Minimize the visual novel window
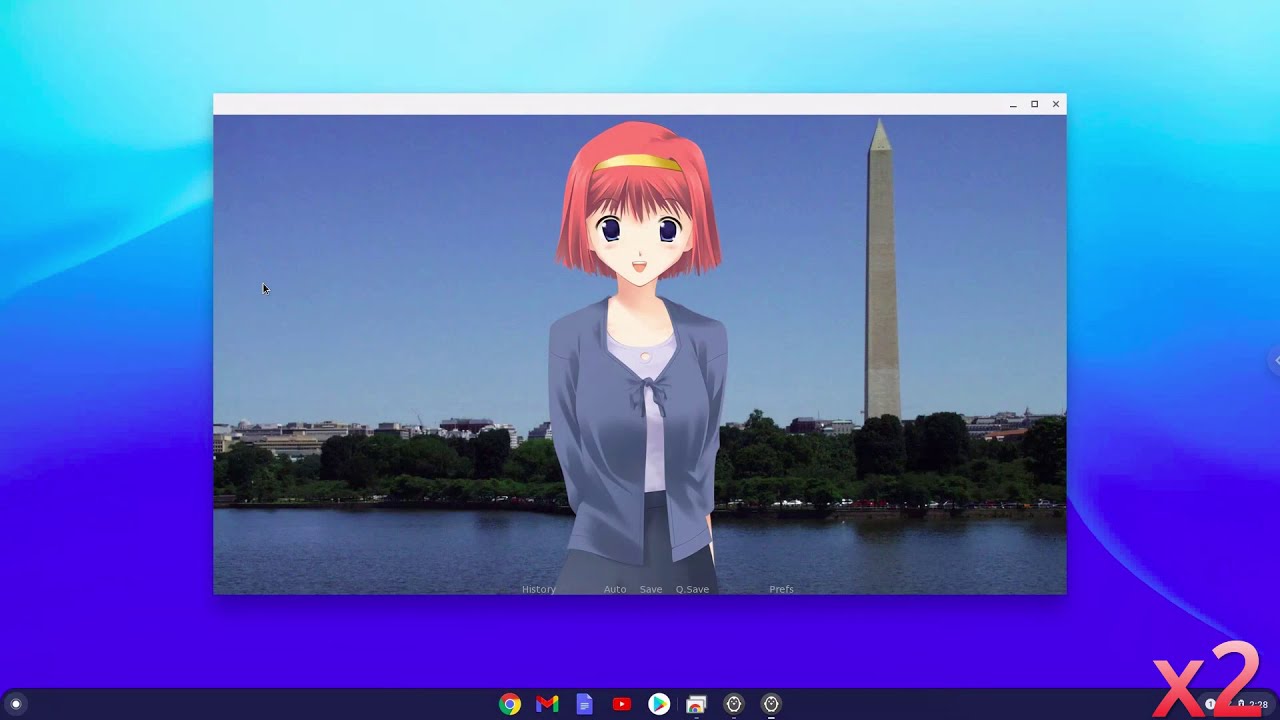The image size is (1280, 720). pos(1013,104)
